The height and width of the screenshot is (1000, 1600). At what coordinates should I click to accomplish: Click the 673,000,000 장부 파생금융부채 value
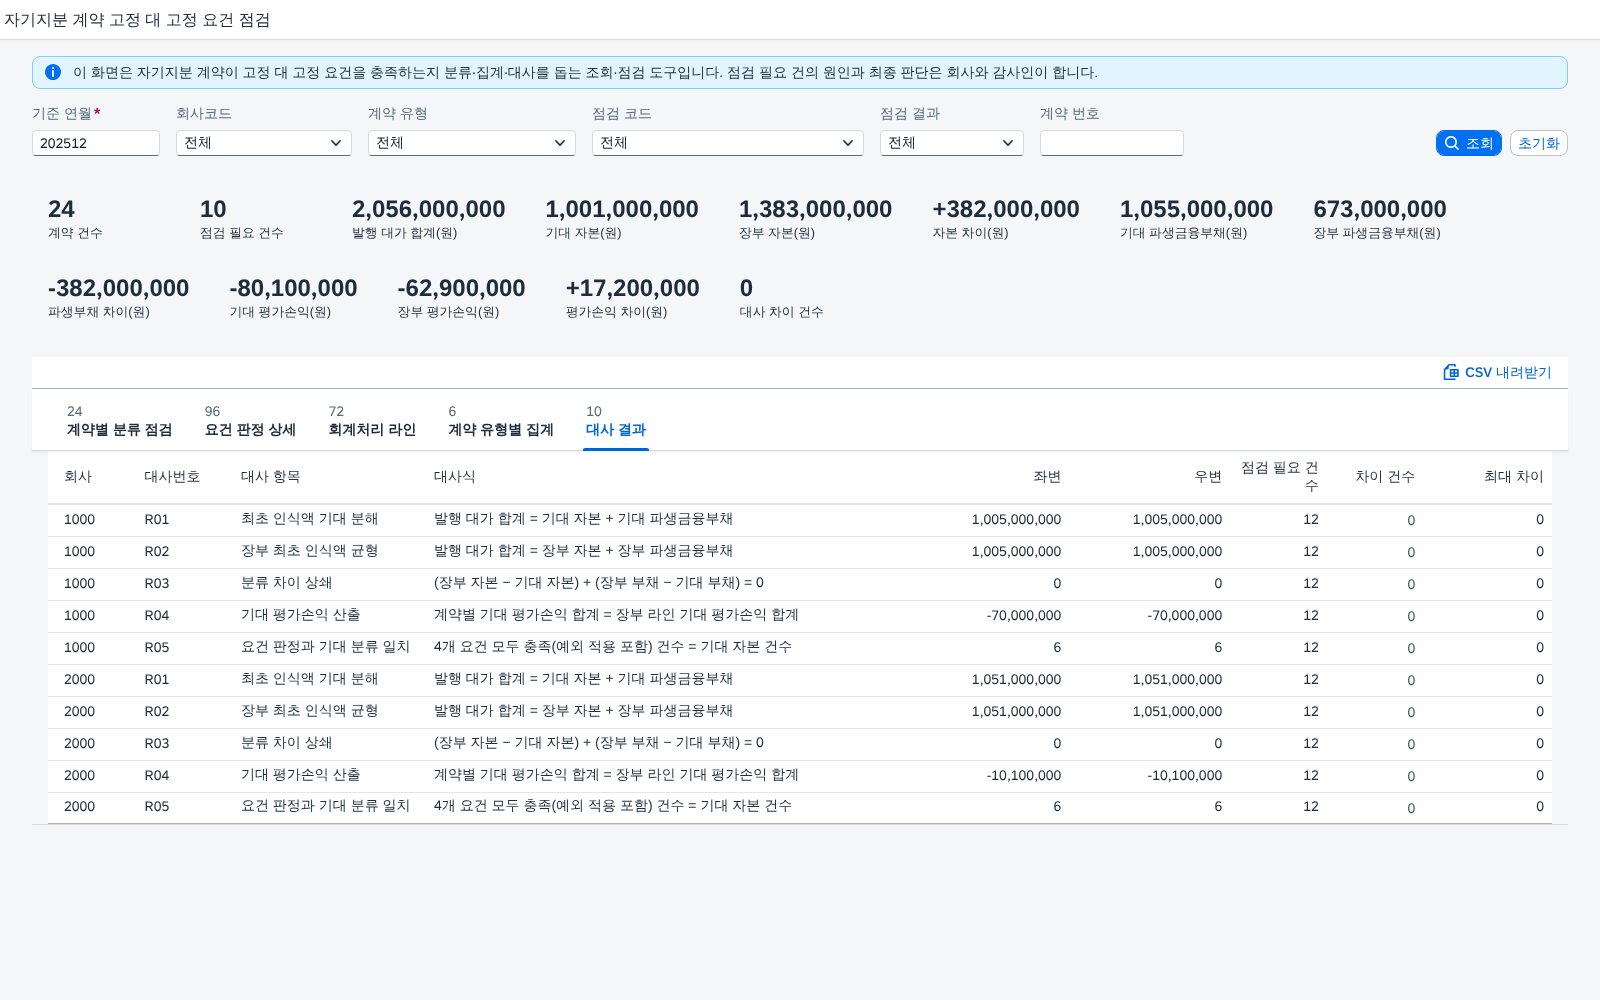[1380, 209]
